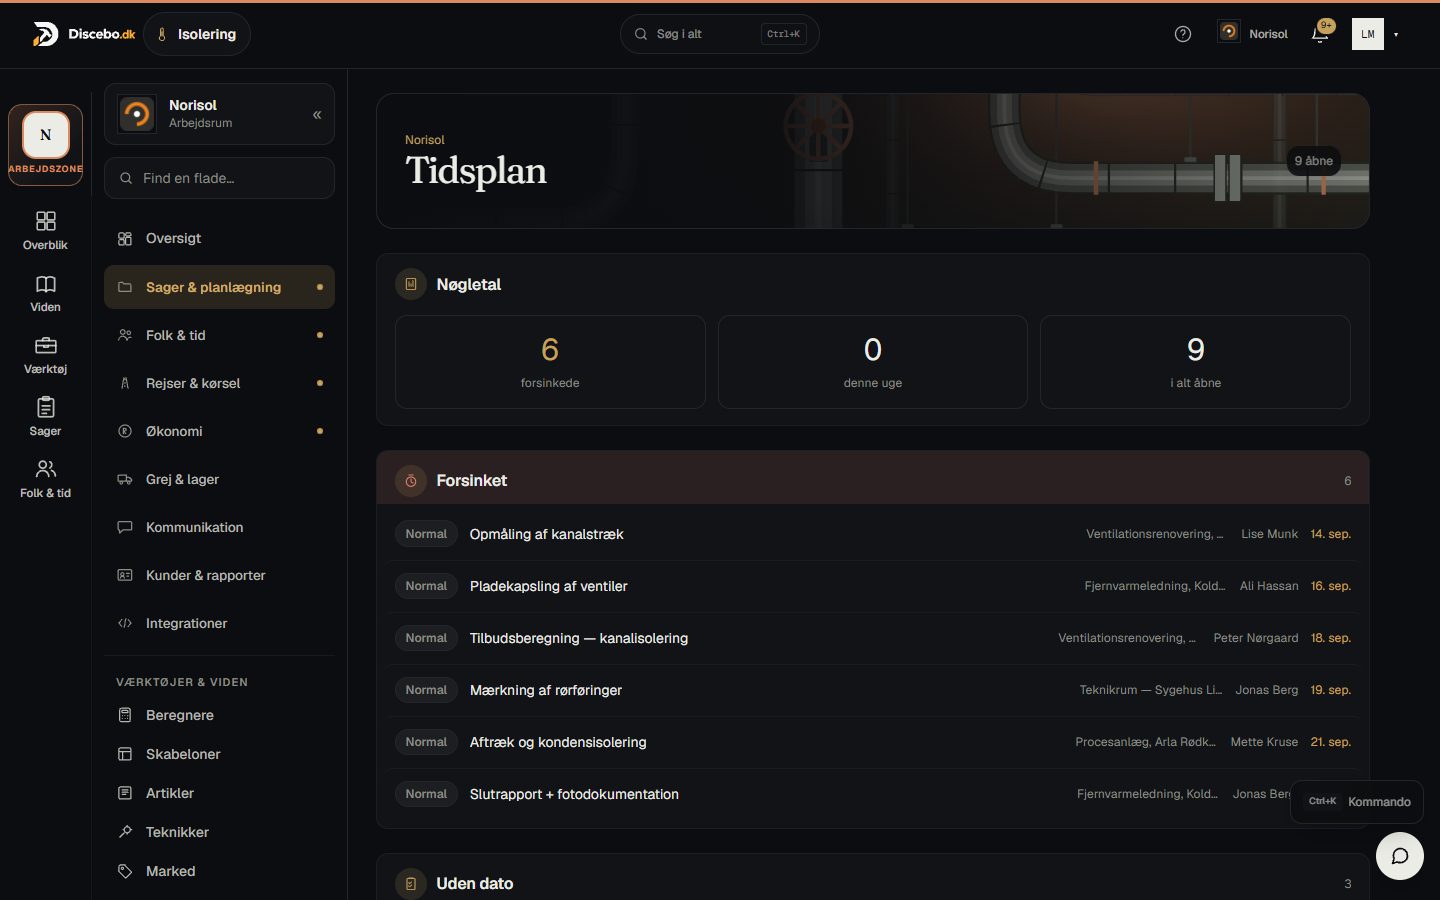Open Kunder & rapporter
Screen dimensions: 1440x900
click(x=219, y=575)
